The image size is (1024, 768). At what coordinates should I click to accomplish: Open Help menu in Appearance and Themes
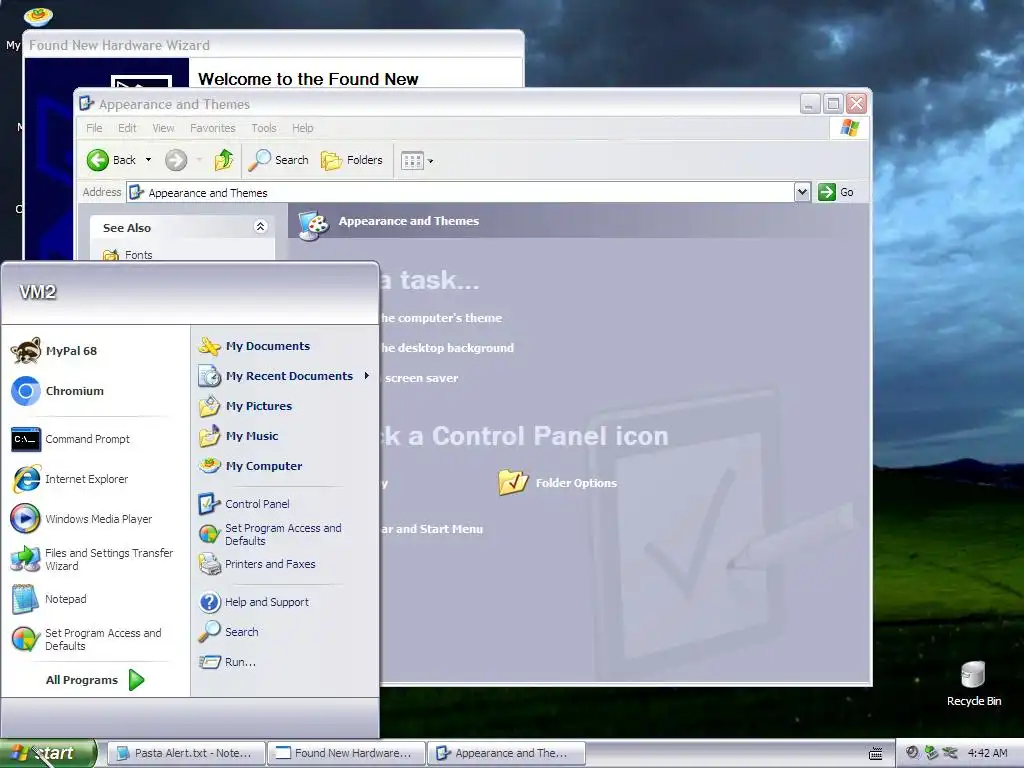coord(302,128)
